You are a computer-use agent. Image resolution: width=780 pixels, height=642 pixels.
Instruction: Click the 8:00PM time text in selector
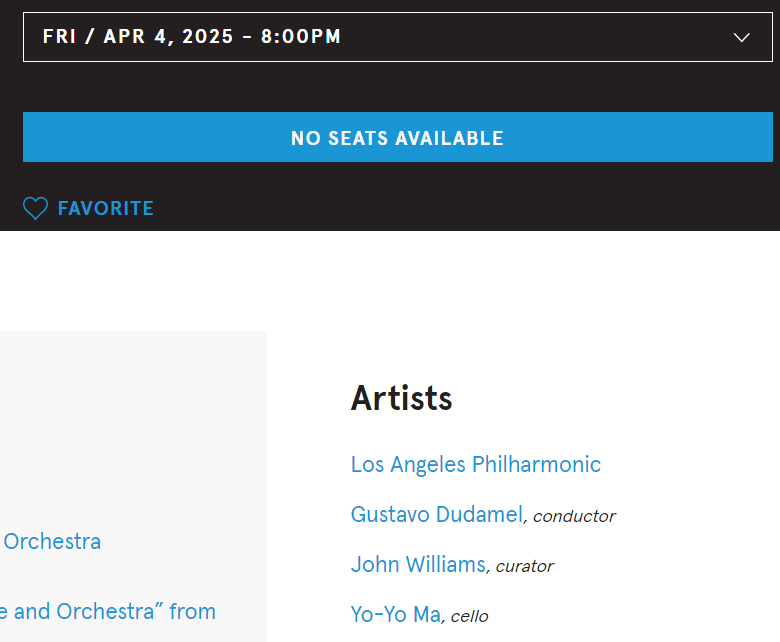pyautogui.click(x=301, y=36)
